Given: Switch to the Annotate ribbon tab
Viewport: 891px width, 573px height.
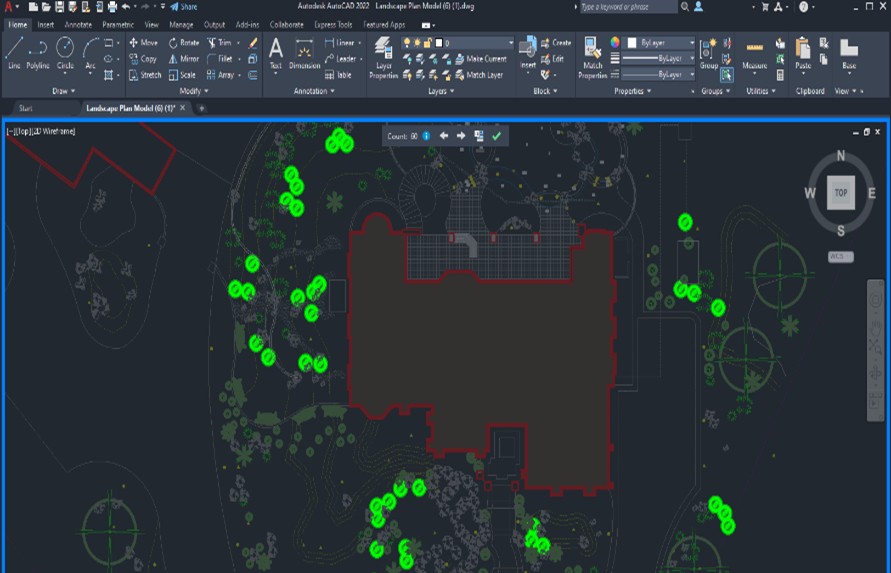Looking at the screenshot, I should coord(78,24).
